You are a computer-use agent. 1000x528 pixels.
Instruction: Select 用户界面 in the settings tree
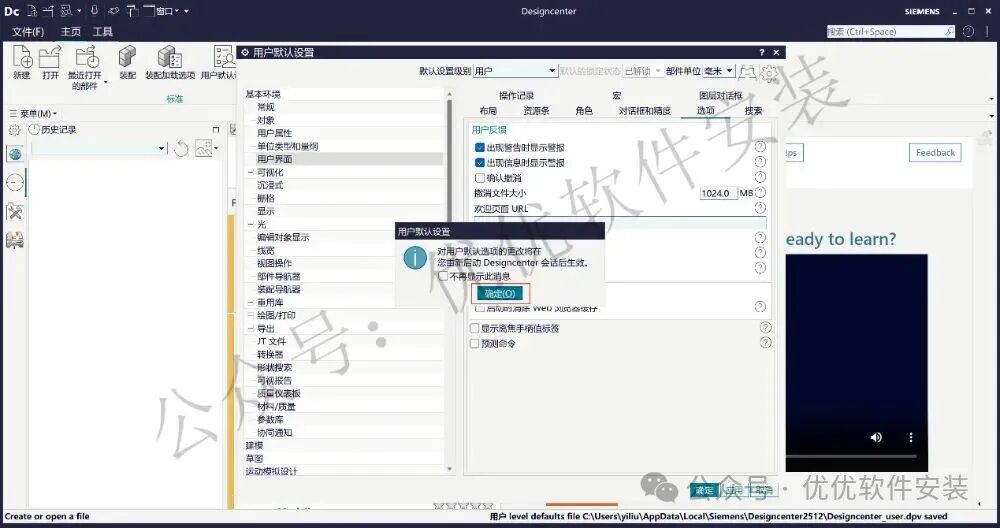274,159
